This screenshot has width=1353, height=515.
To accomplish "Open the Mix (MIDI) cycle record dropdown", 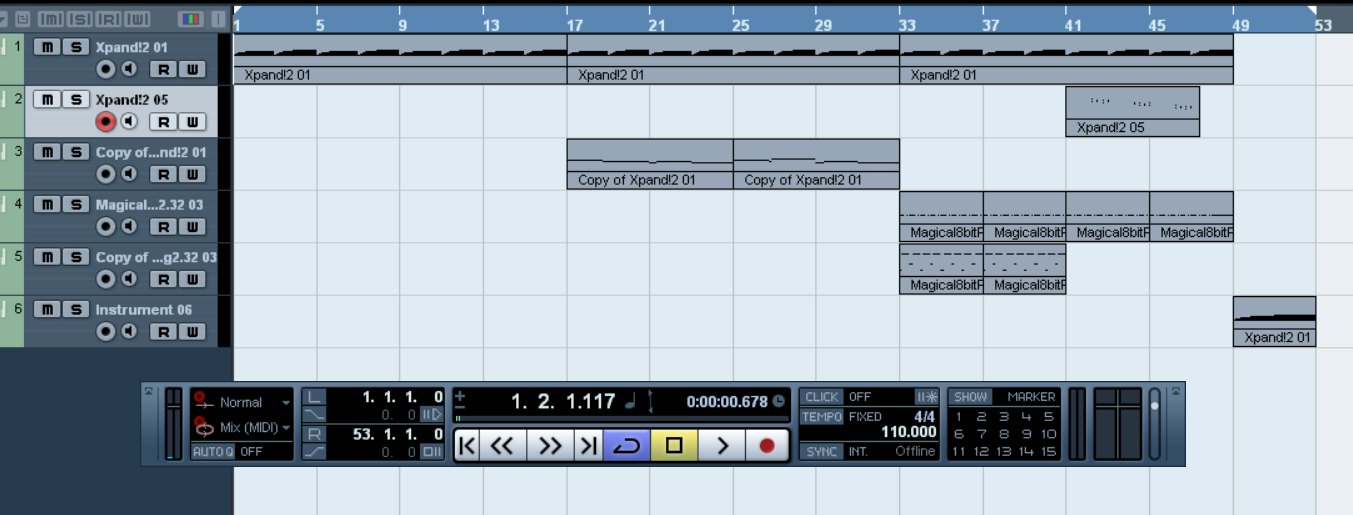I will (287, 428).
